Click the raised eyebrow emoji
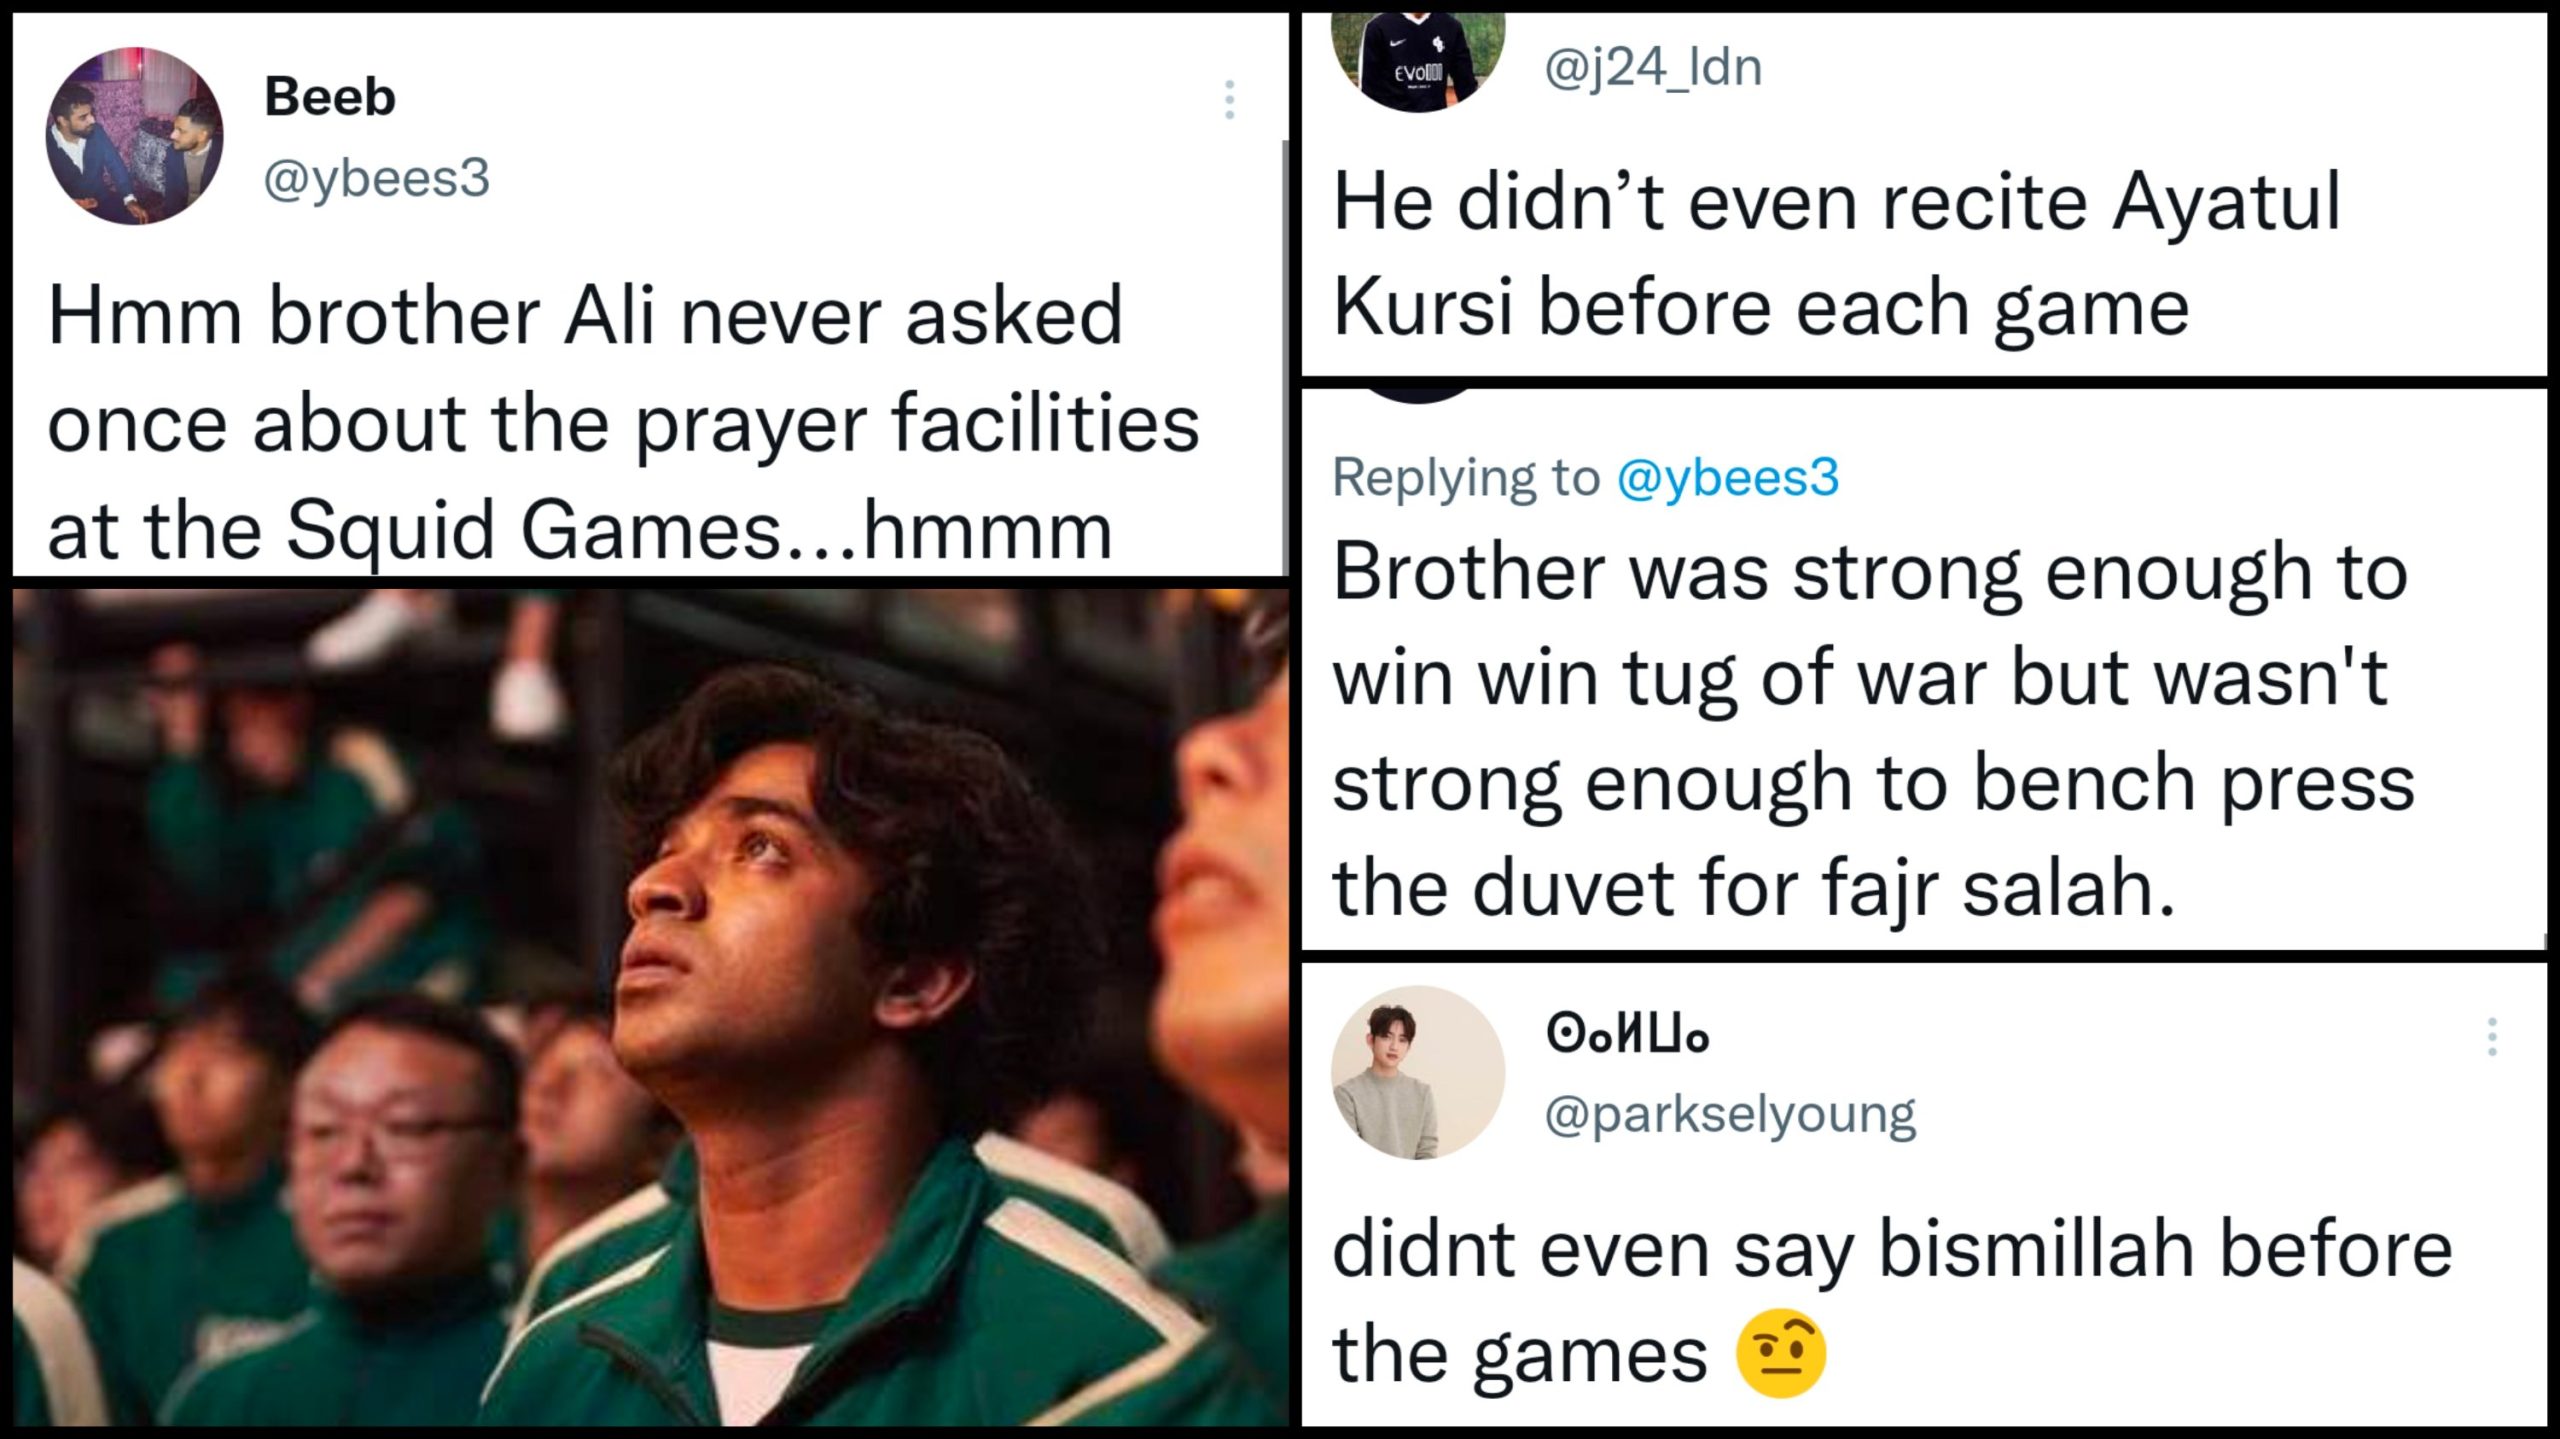 click(1782, 1353)
